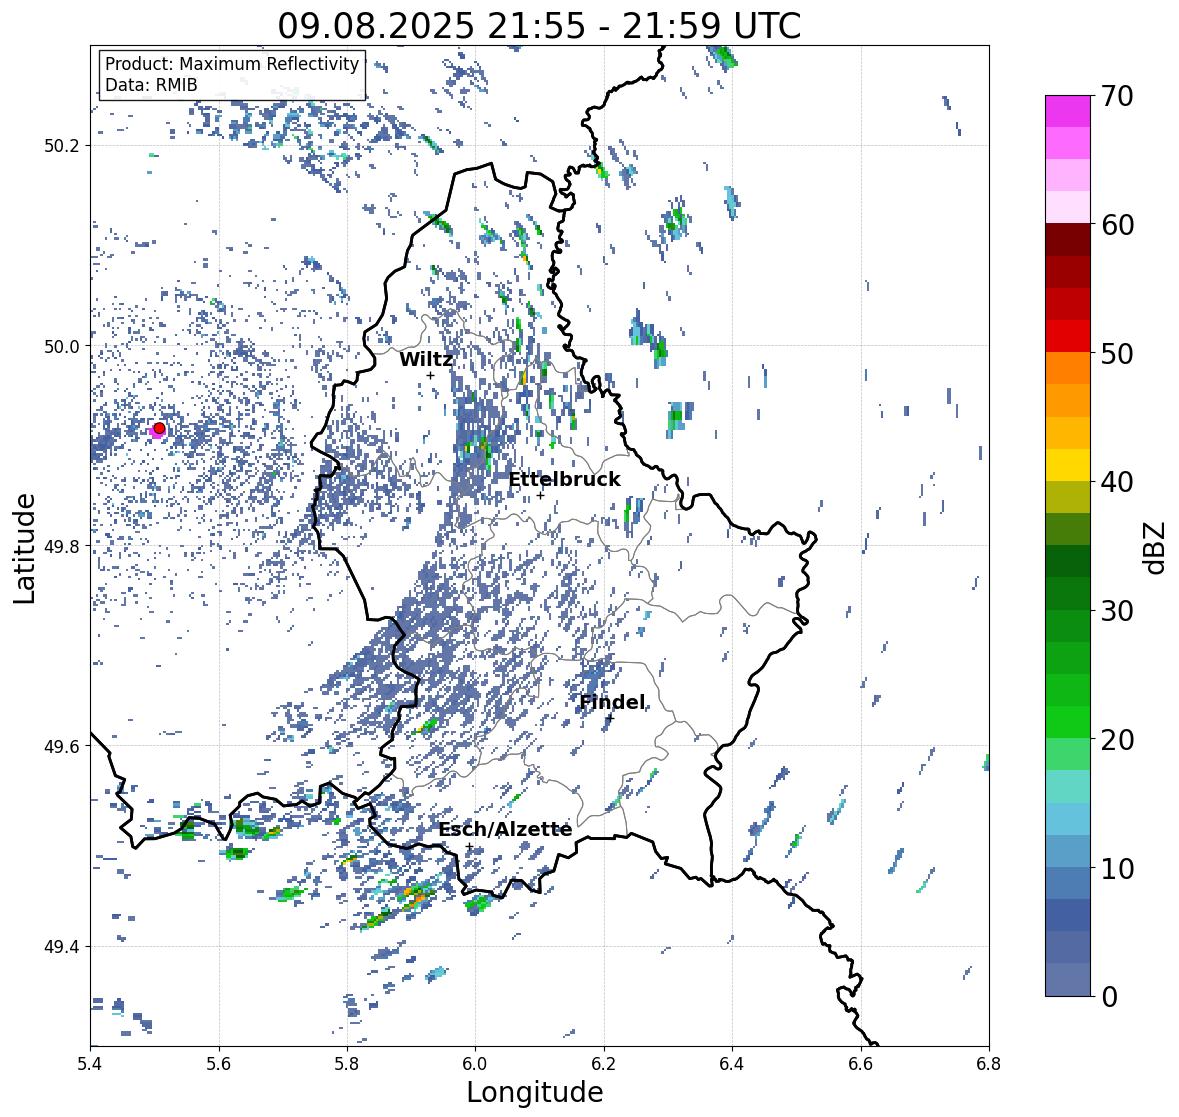Click the 6.4 longitude tick label

pos(732,1064)
